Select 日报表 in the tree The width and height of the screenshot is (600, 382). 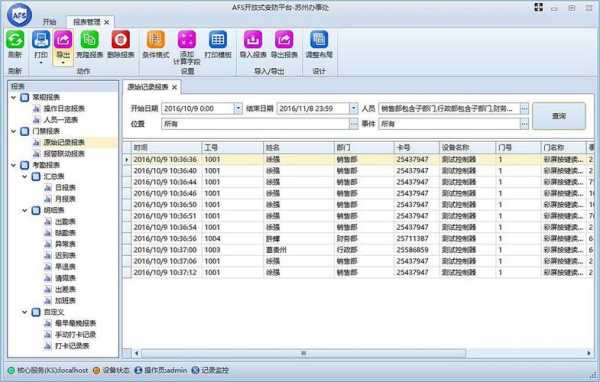point(65,188)
